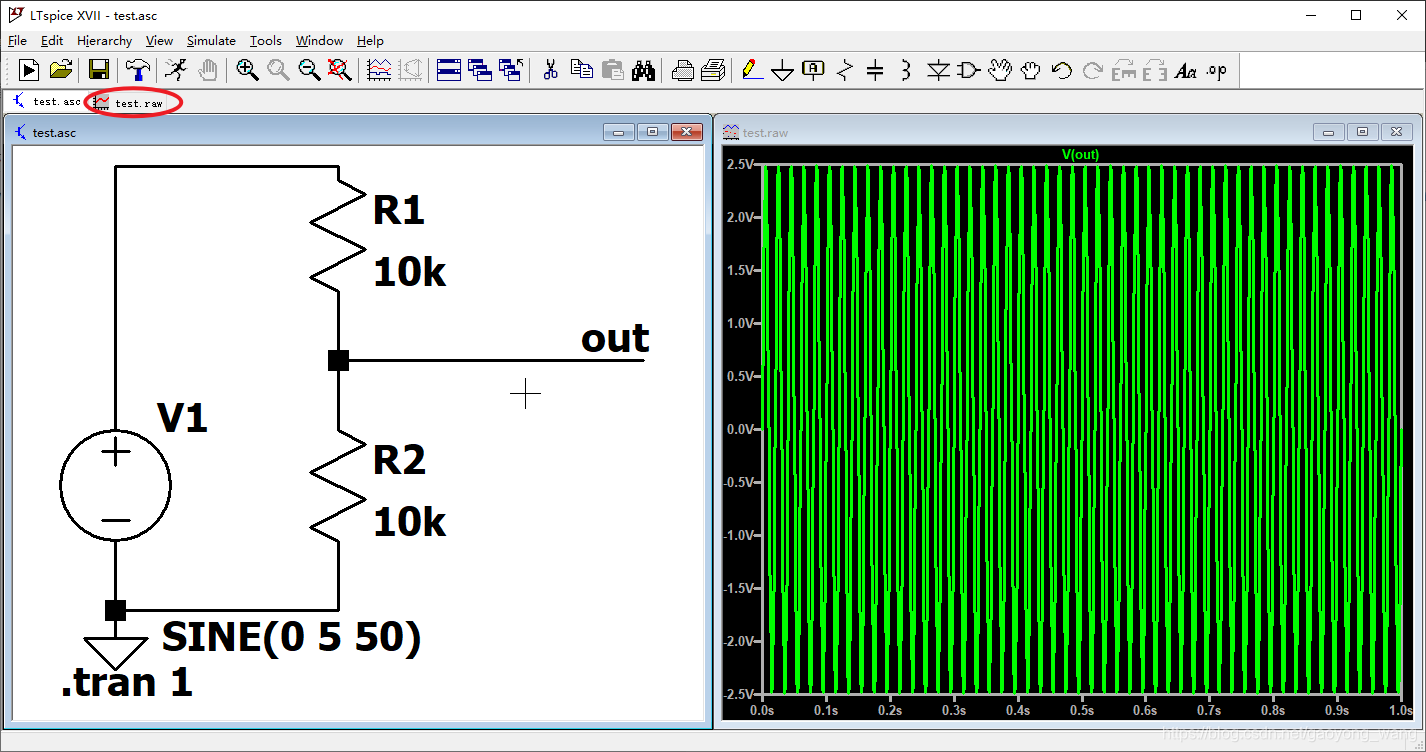The width and height of the screenshot is (1426, 752).
Task: Open the Window menu
Action: pos(320,41)
